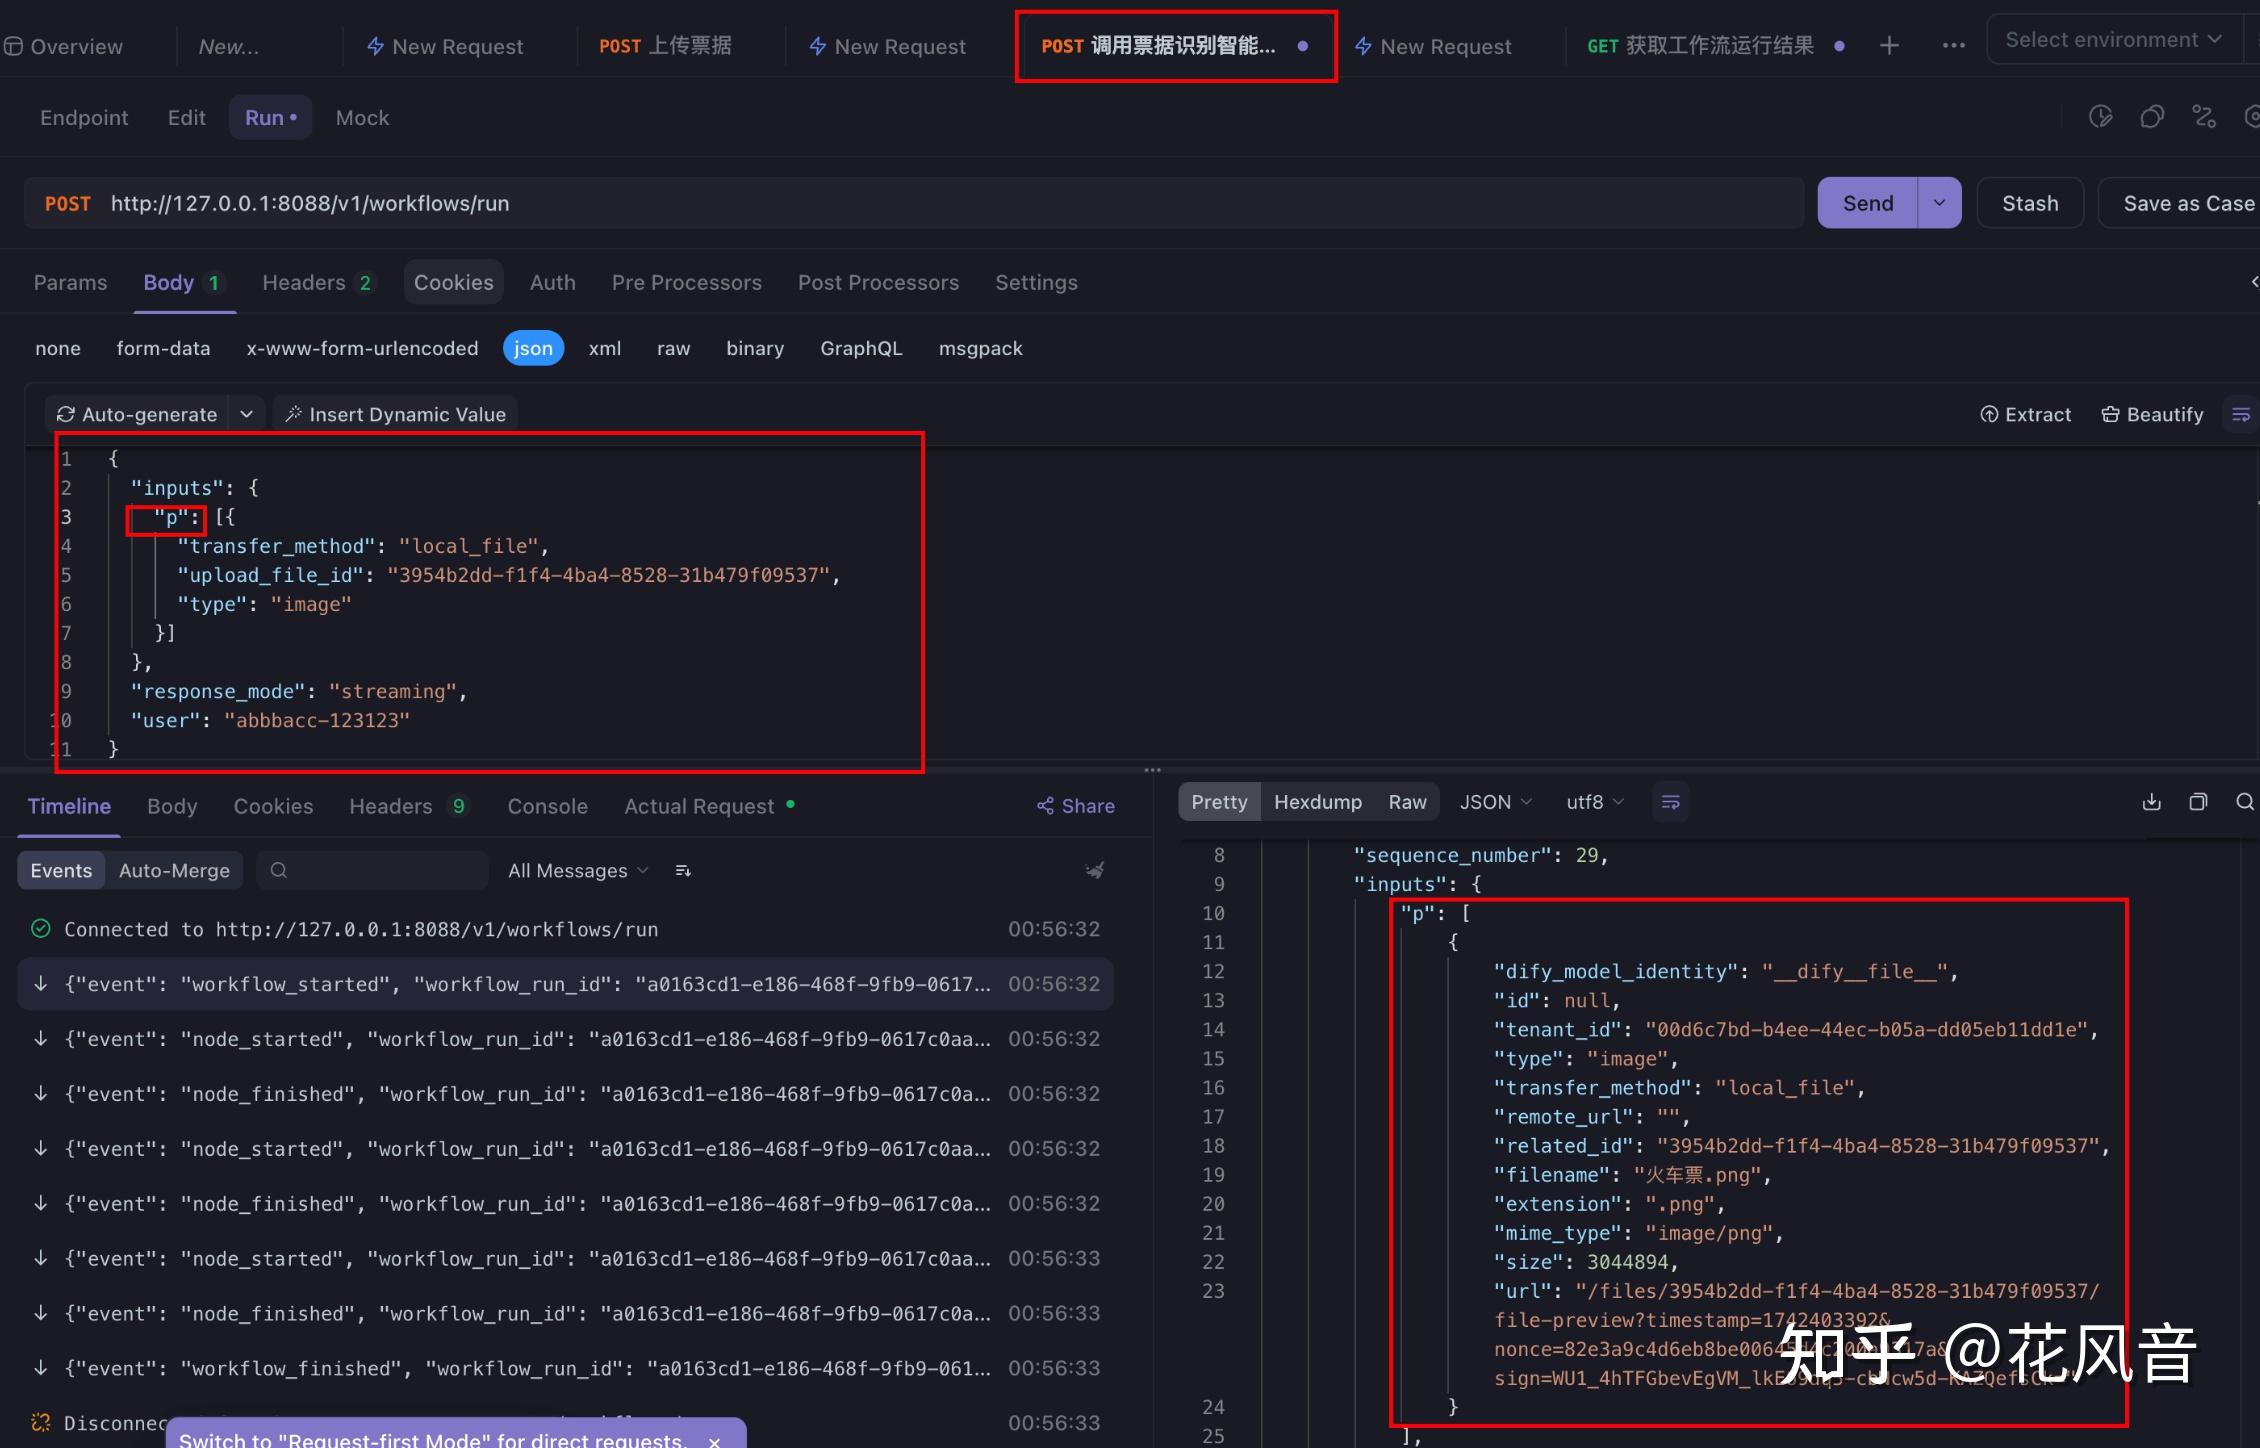Click the Send button
Screen dimensions: 2260x1448
click(x=1866, y=202)
